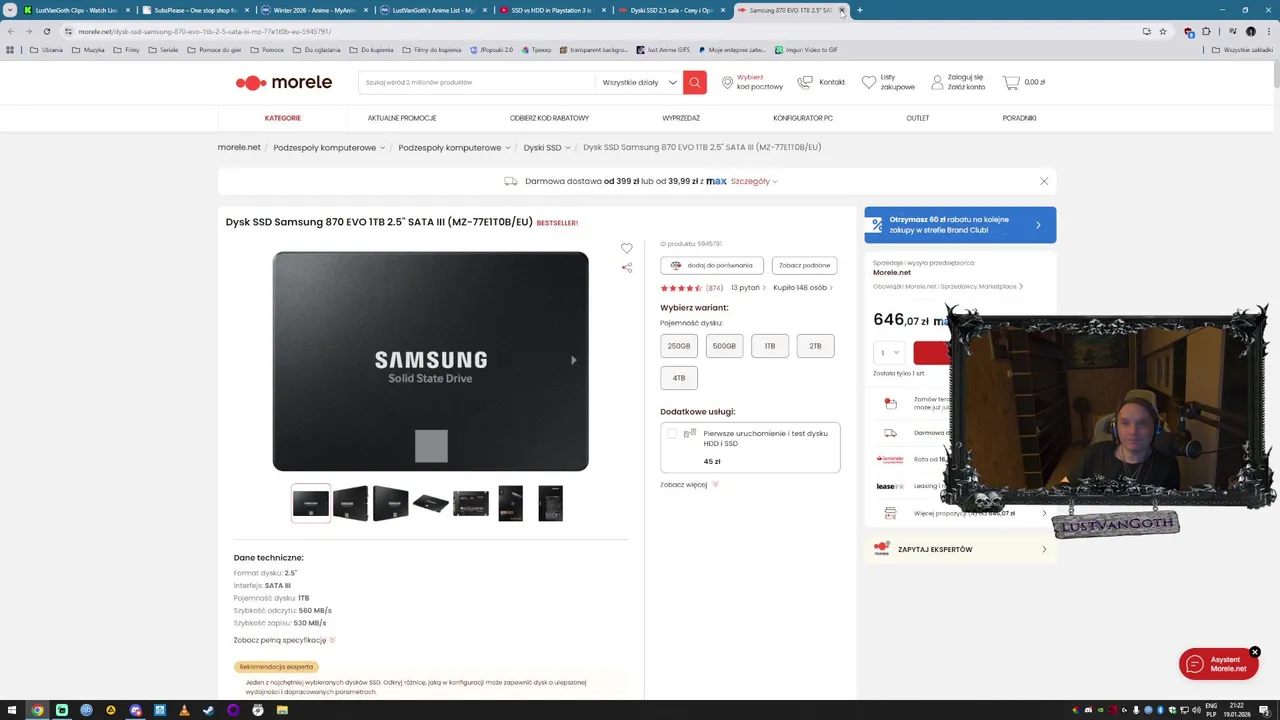Open Zaloguj się account icon
This screenshot has width=1280, height=720.
(937, 82)
